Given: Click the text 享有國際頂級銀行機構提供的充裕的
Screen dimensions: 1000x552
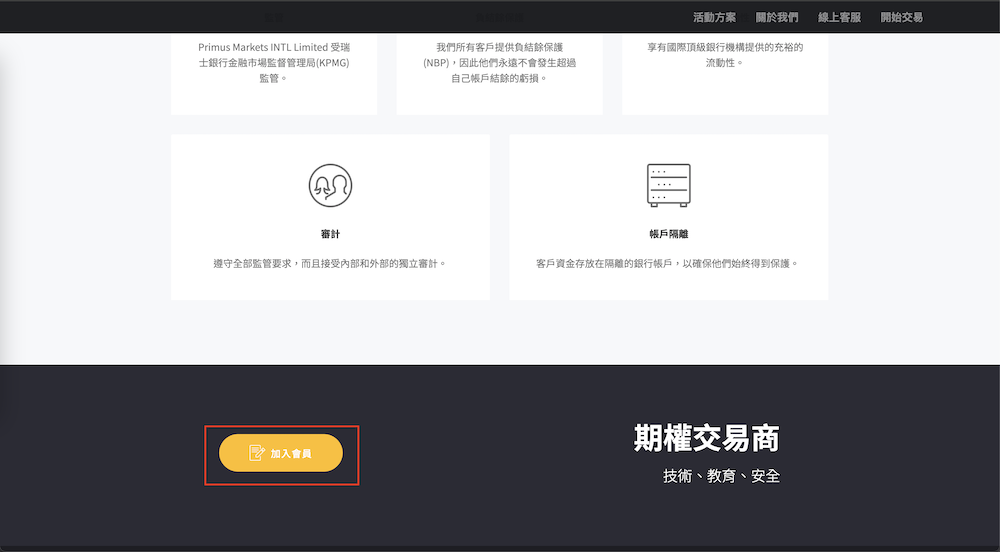Looking at the screenshot, I should point(724,47).
